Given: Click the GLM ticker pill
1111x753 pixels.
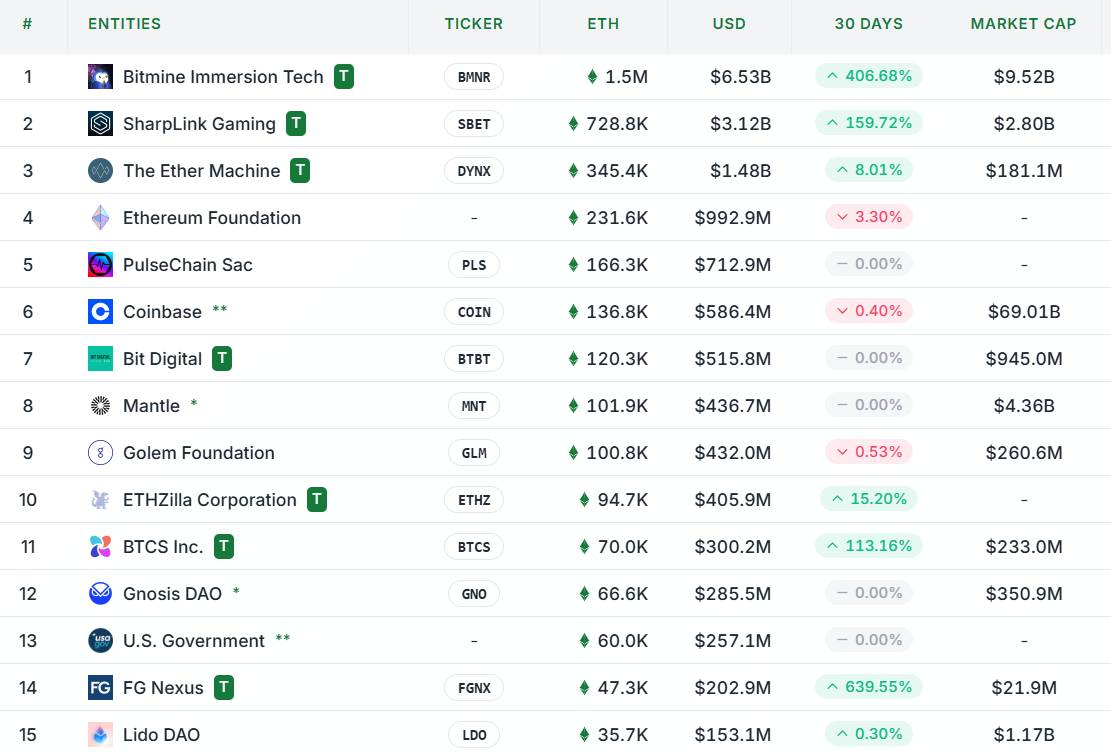Looking at the screenshot, I should (x=474, y=453).
